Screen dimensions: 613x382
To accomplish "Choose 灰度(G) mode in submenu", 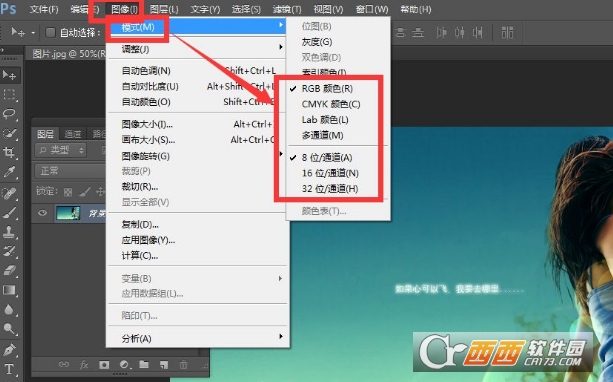I will tap(317, 42).
